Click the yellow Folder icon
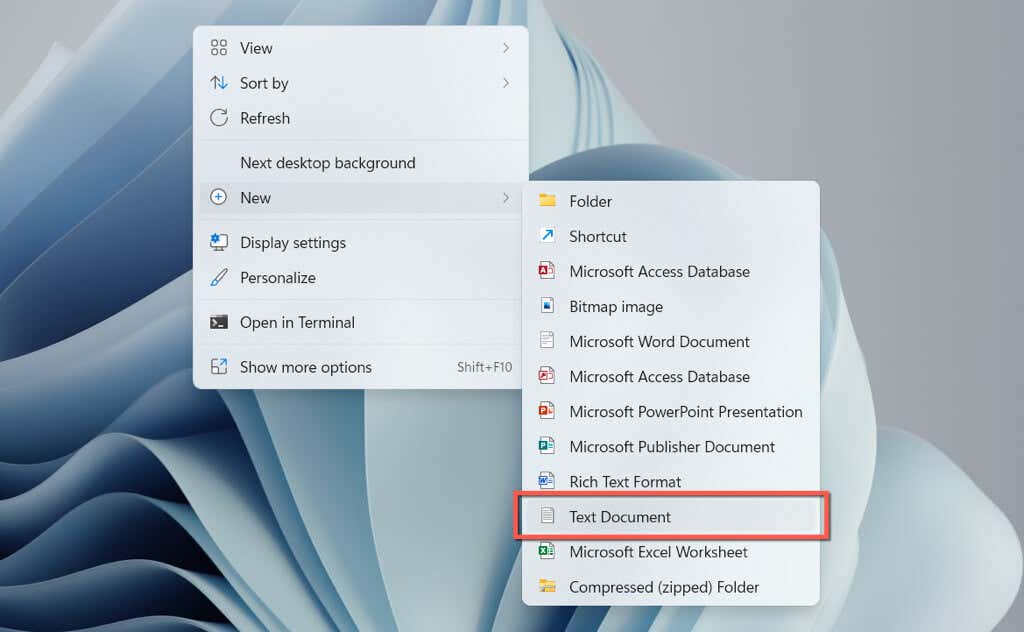The image size is (1024, 632). click(547, 200)
